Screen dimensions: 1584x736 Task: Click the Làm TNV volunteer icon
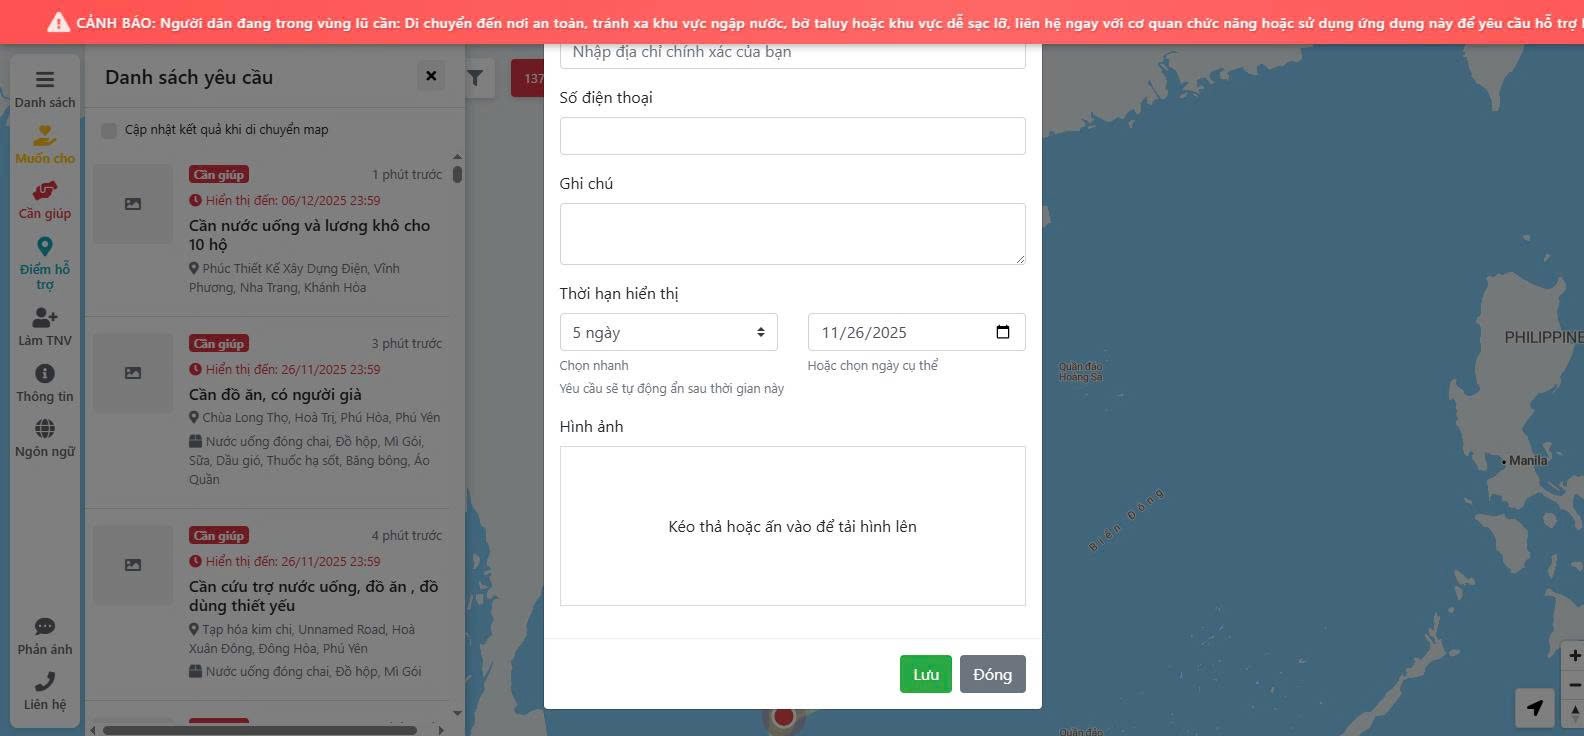pos(45,318)
